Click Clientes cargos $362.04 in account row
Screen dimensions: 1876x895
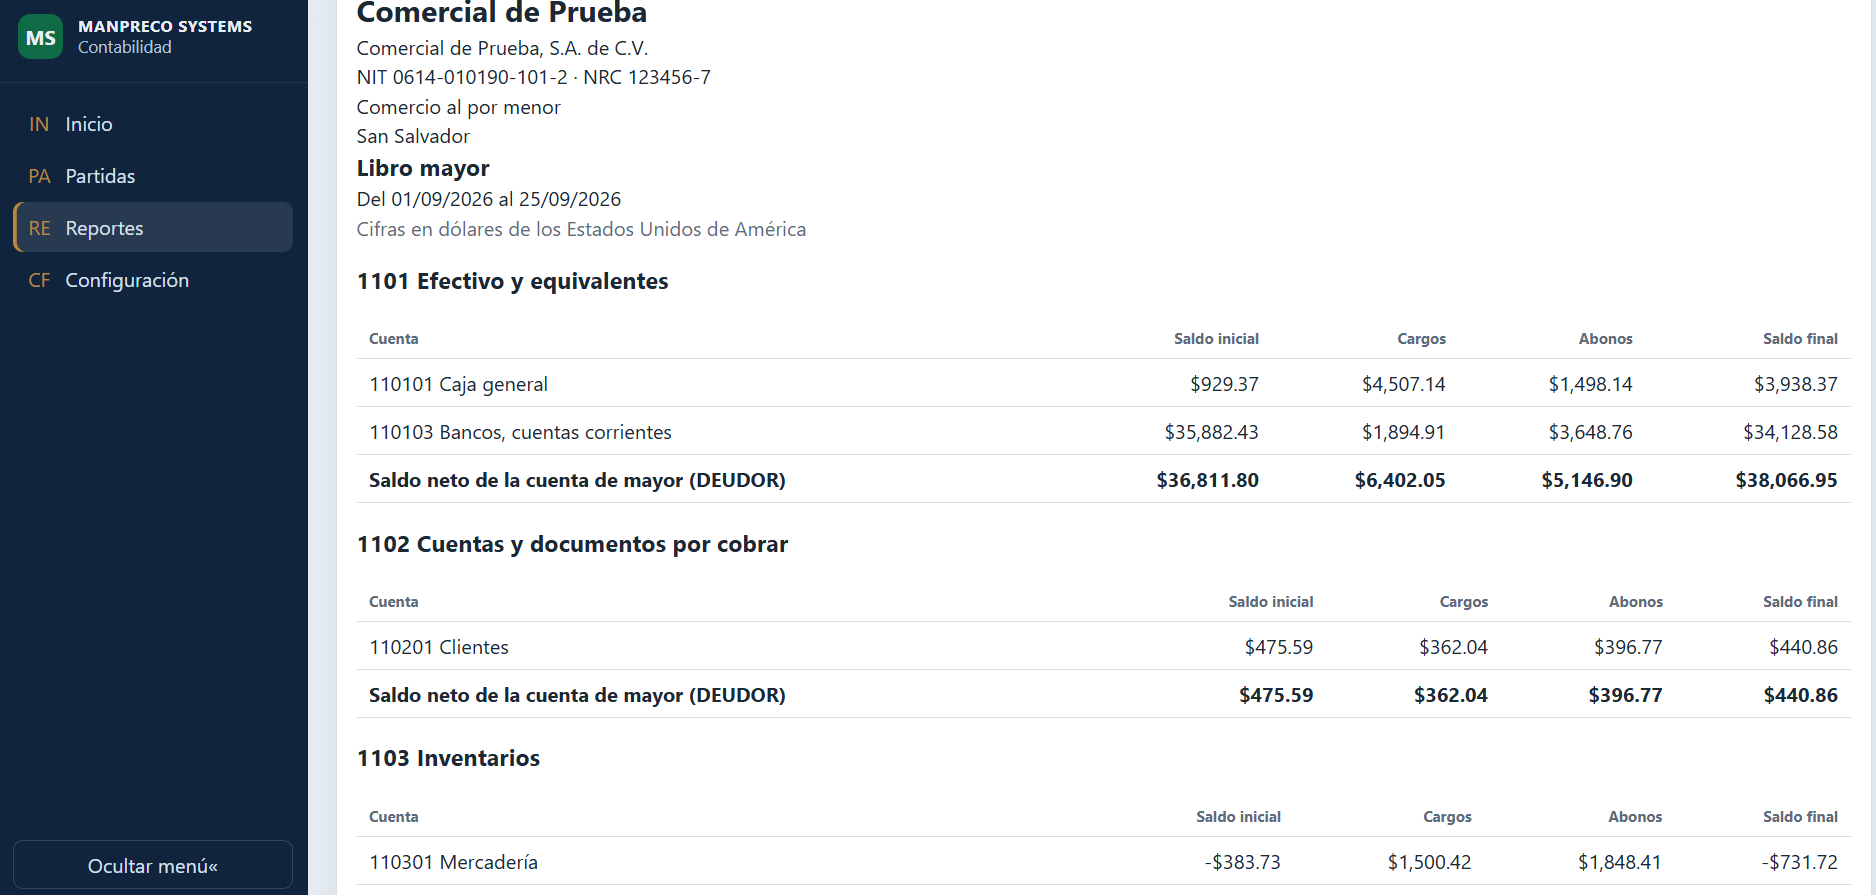pos(1453,647)
